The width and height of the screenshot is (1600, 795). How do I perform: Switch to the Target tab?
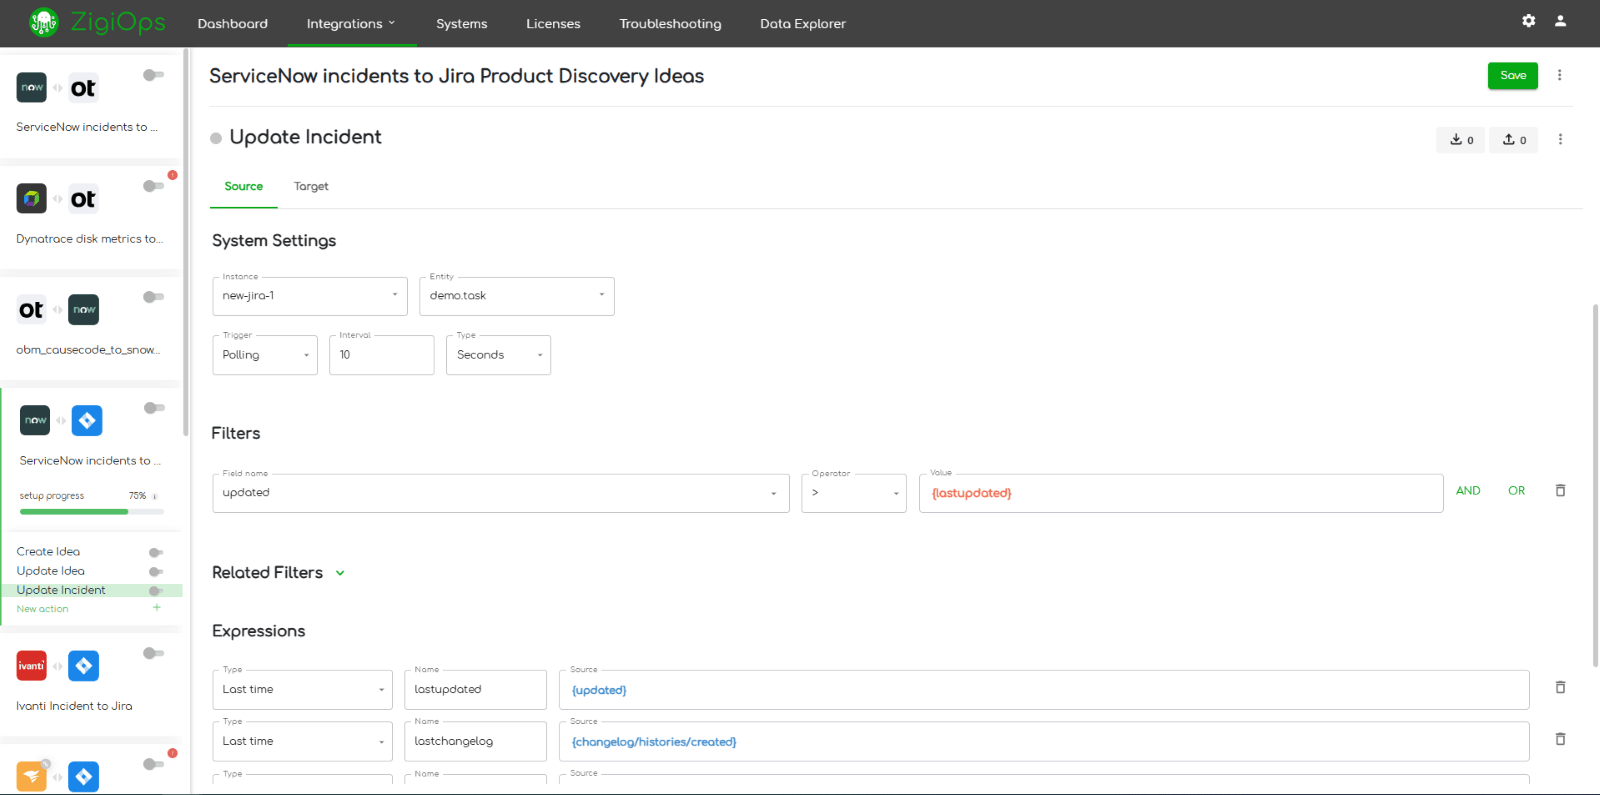pyautogui.click(x=311, y=187)
